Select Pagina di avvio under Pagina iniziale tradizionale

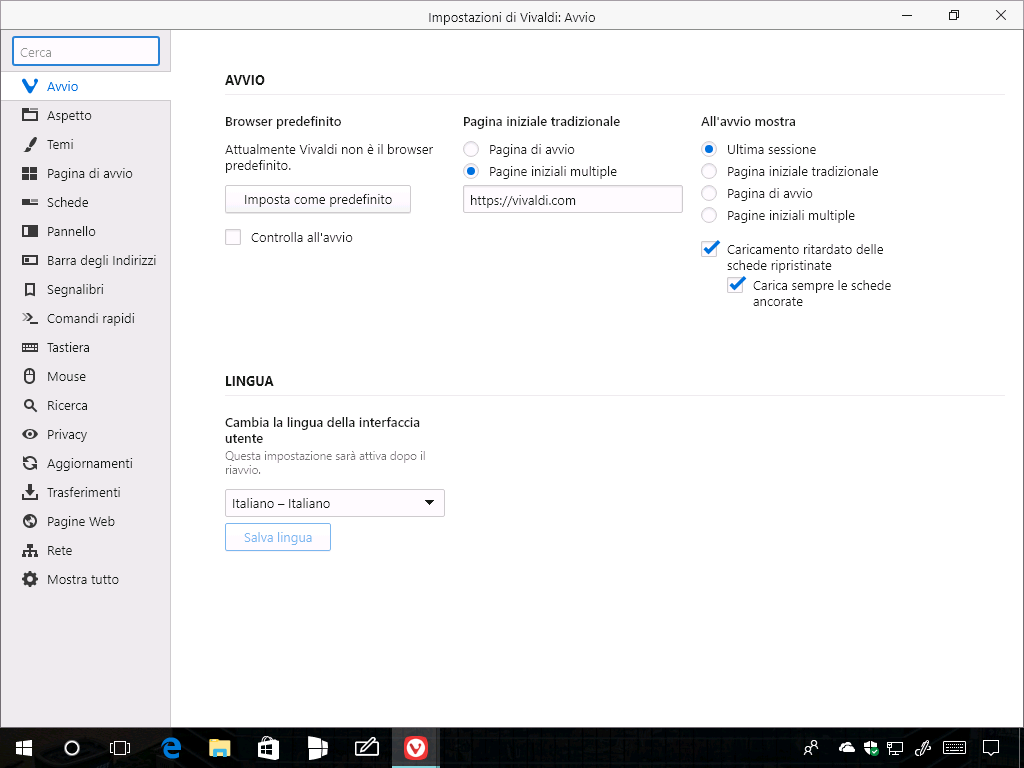(x=471, y=150)
